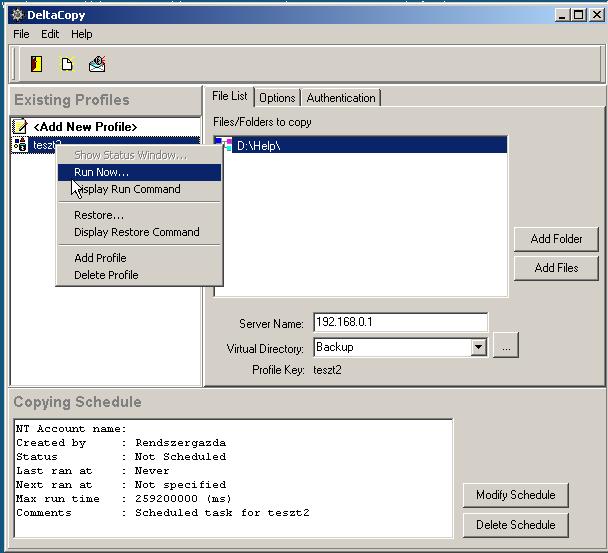Image resolution: width=608 pixels, height=553 pixels.
Task: Click Delete Profile in the context menu
Action: pyautogui.click(x=140, y=275)
